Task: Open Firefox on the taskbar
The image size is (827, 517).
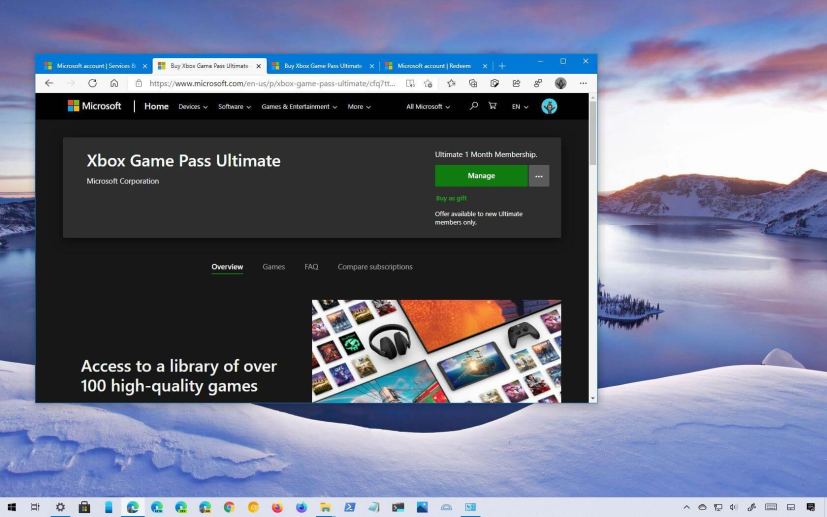Action: [277, 507]
